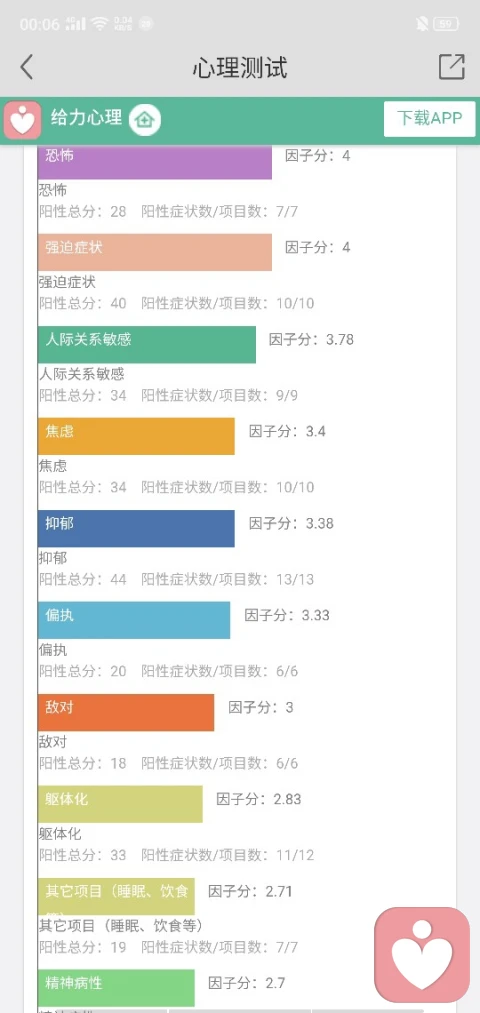The image size is (480, 1013).
Task: Select the salmon 强迫症状 bar
Action: point(154,252)
